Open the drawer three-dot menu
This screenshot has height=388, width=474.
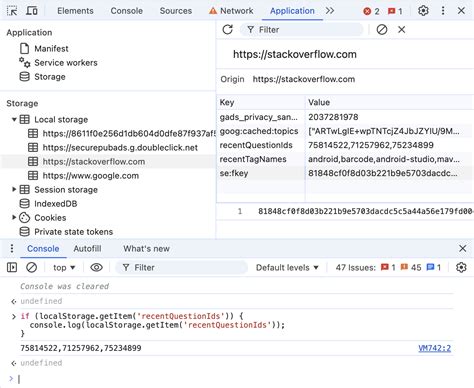coord(12,248)
